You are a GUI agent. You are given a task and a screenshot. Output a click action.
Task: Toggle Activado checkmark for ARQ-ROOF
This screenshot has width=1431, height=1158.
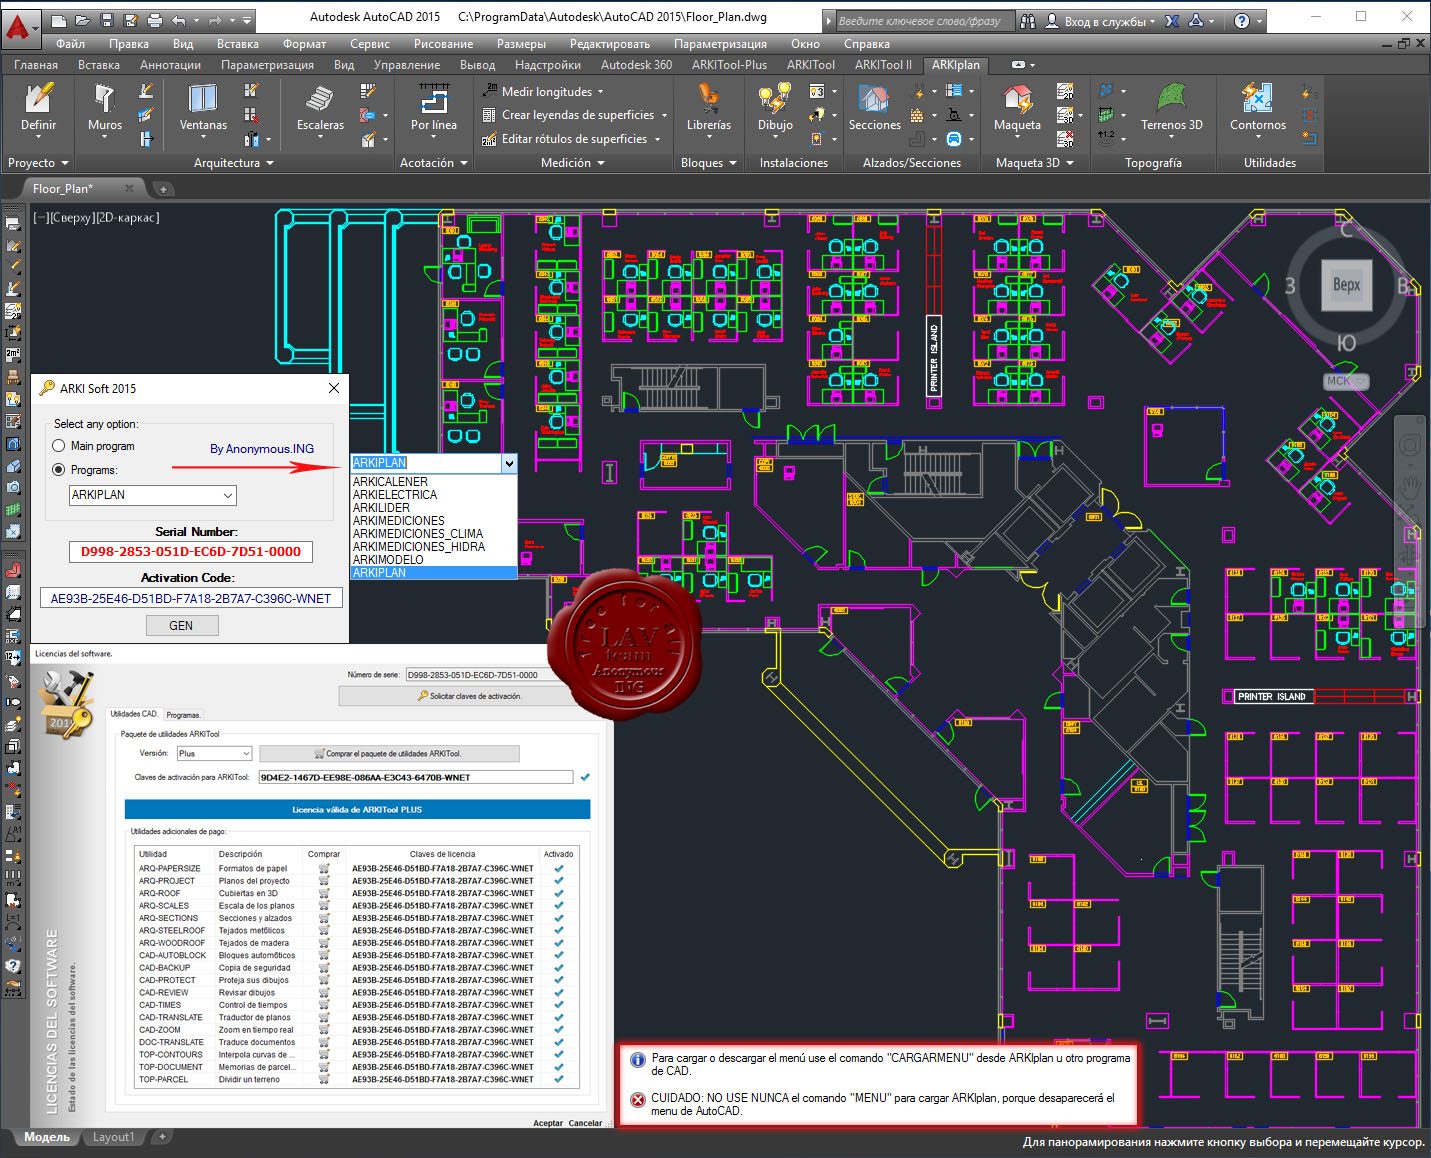click(x=558, y=893)
